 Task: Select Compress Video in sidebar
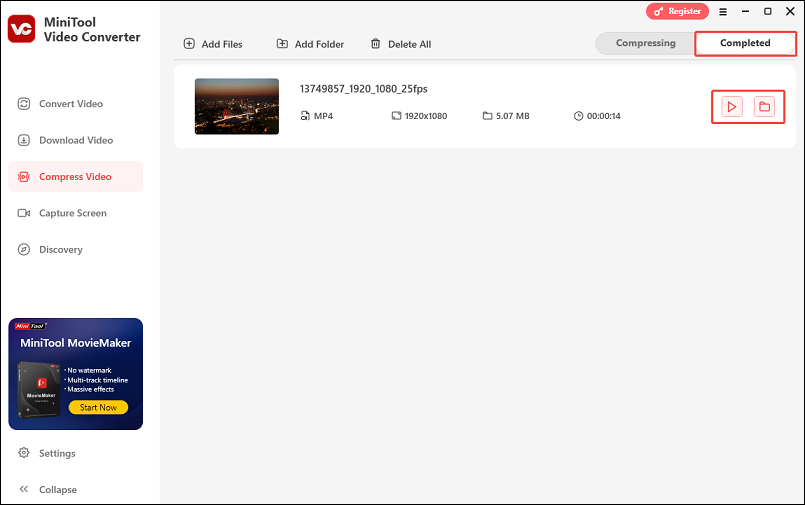coord(75,177)
